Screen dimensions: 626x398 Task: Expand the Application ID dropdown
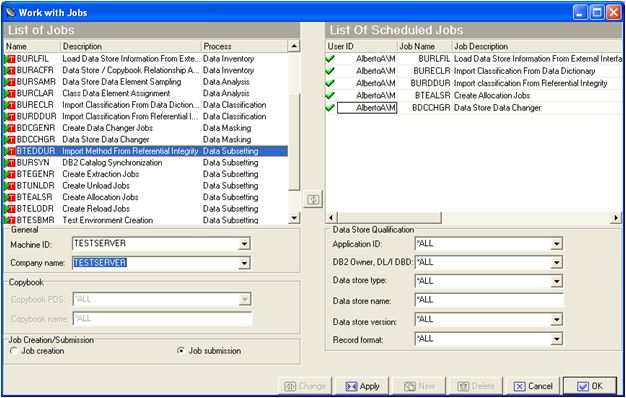point(557,244)
